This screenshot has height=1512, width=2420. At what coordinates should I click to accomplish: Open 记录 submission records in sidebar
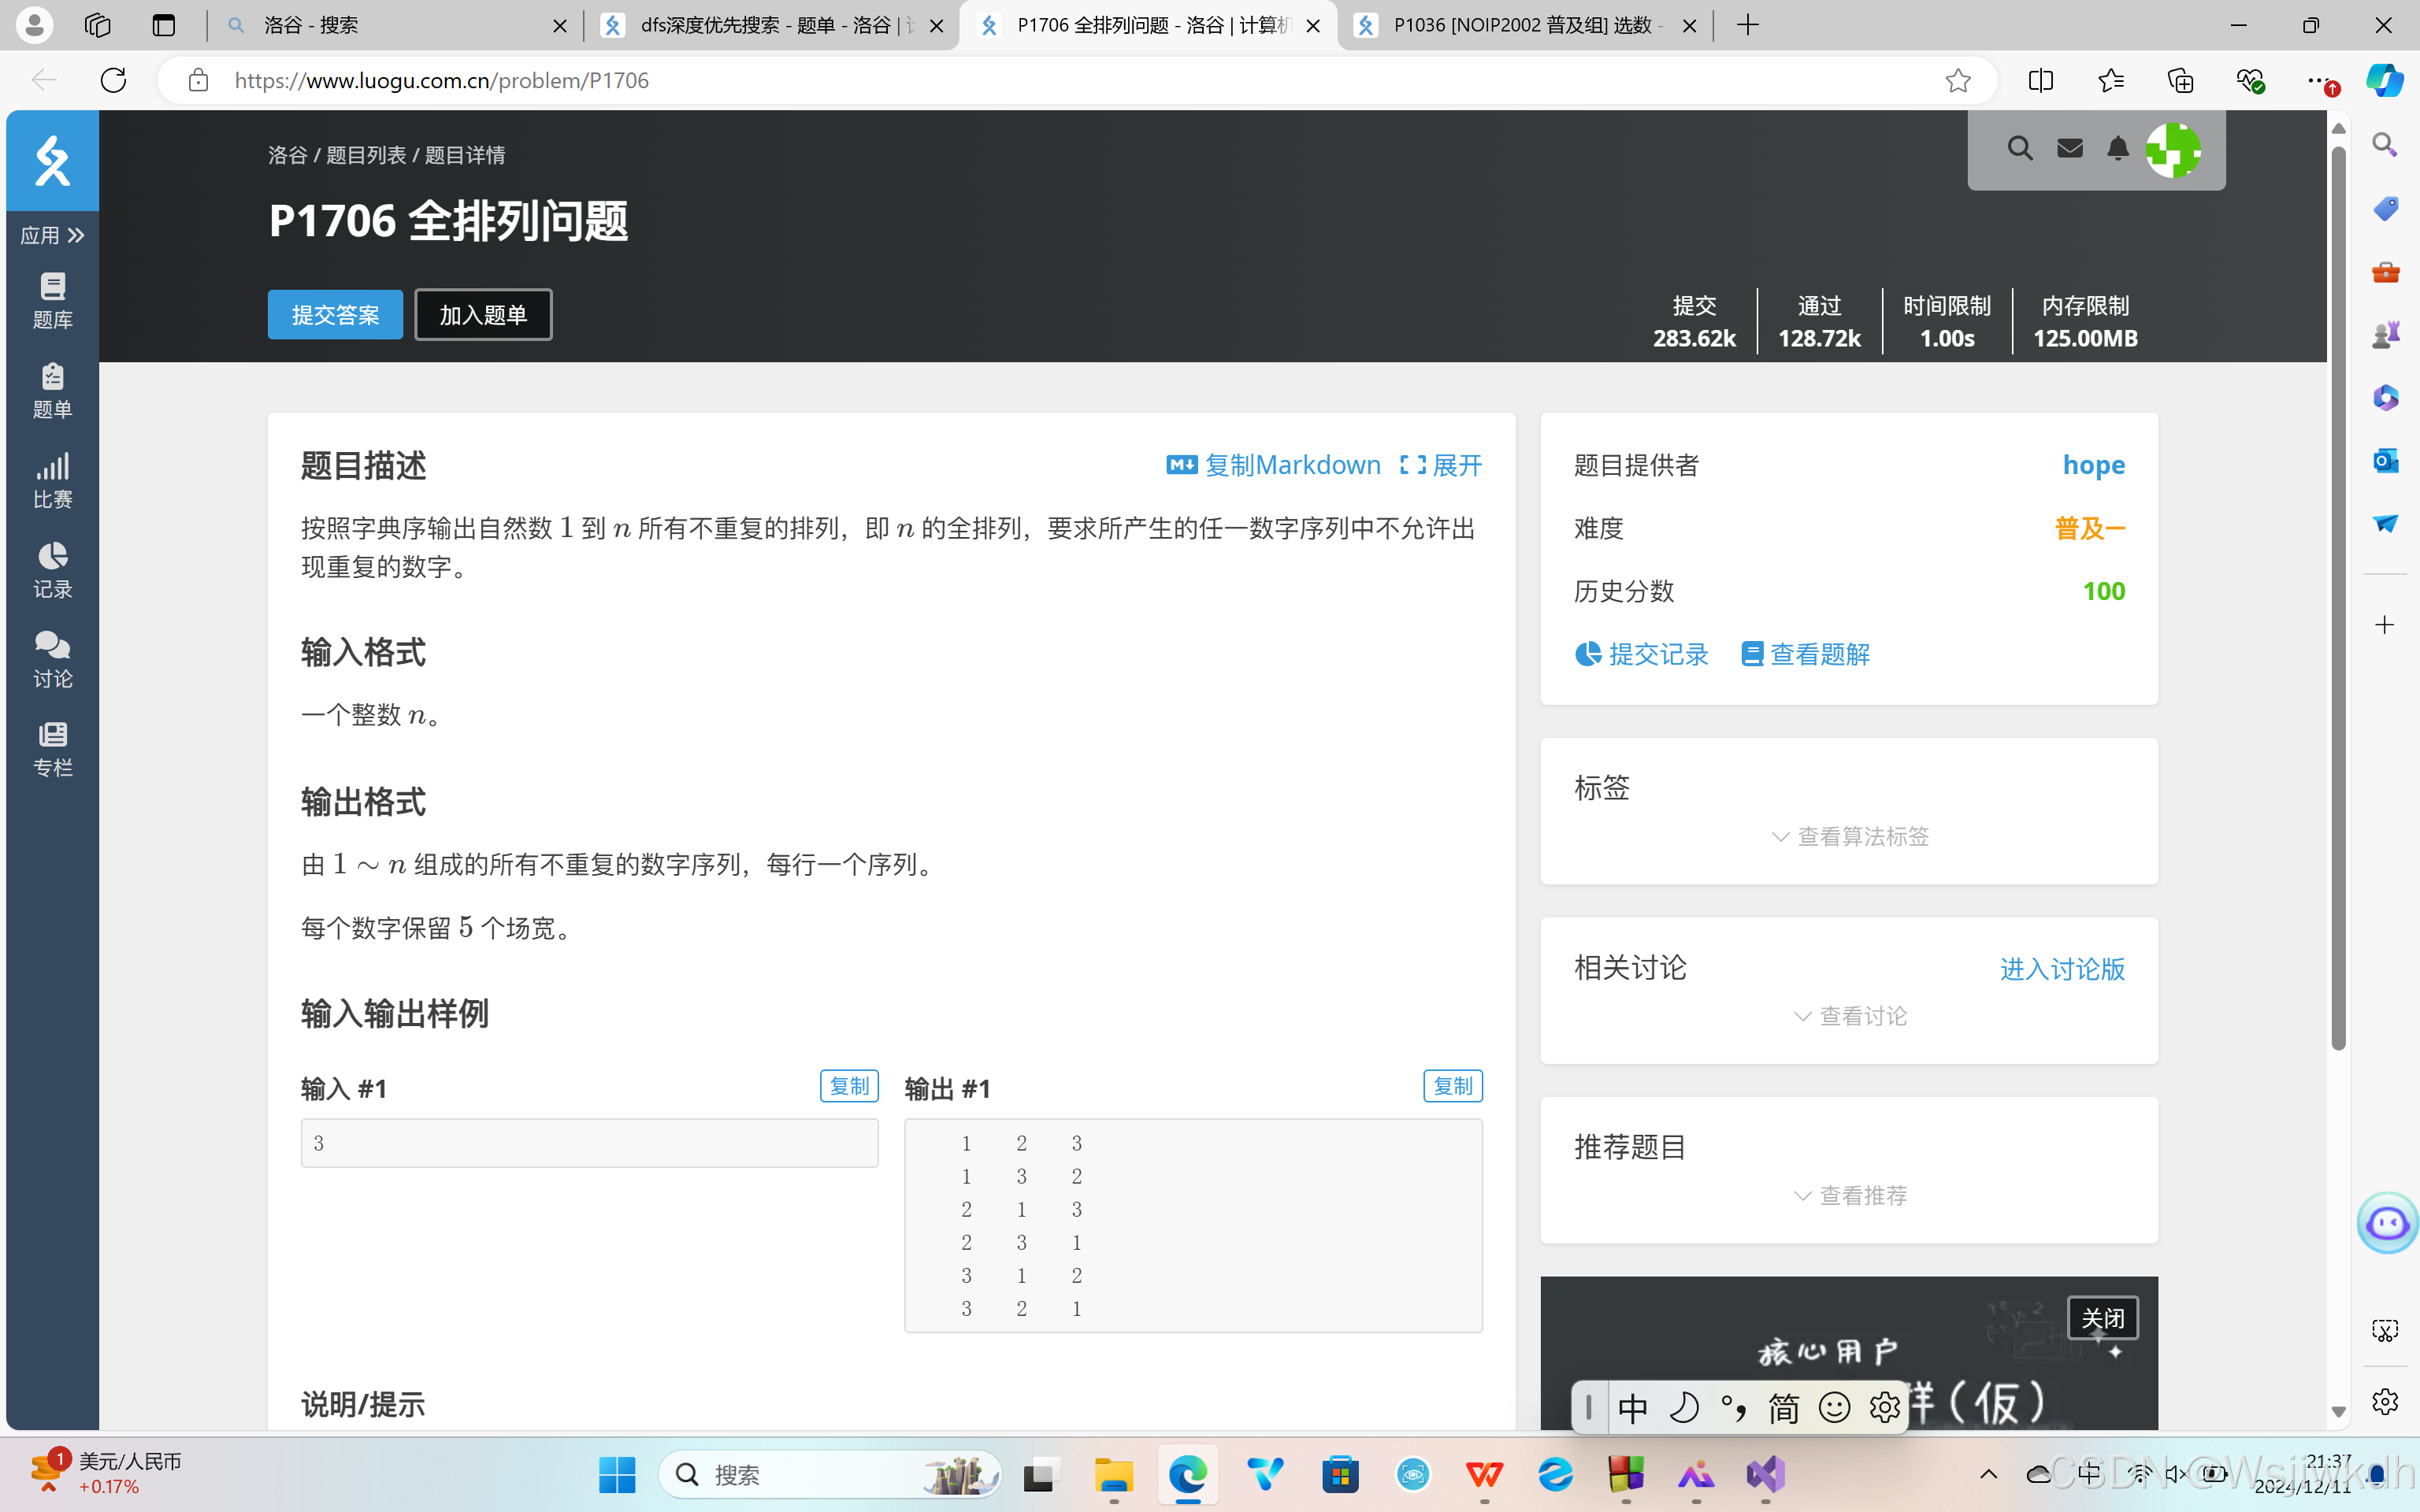tap(52, 570)
